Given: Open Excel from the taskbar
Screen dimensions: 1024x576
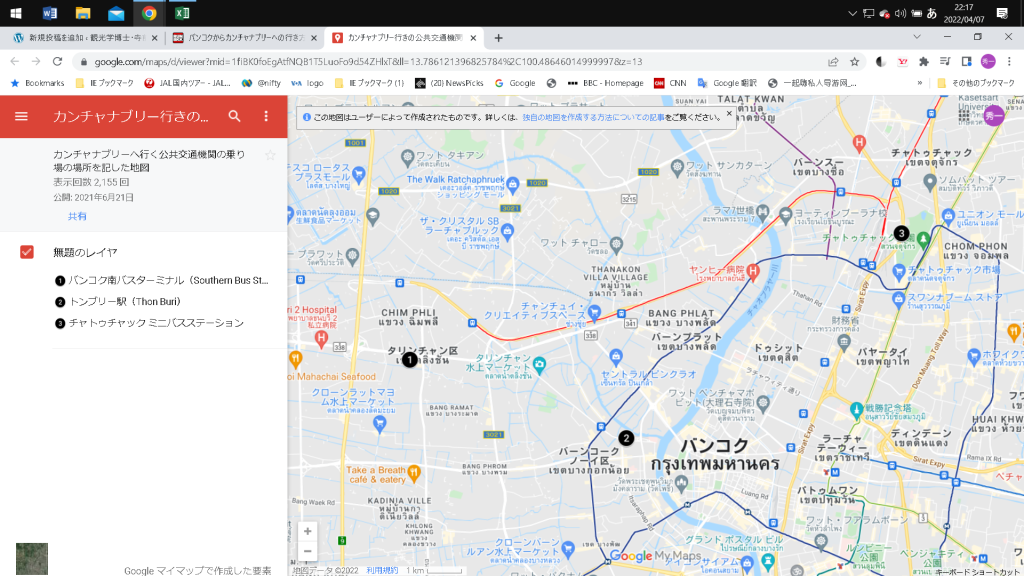Looking at the screenshot, I should point(182,13).
